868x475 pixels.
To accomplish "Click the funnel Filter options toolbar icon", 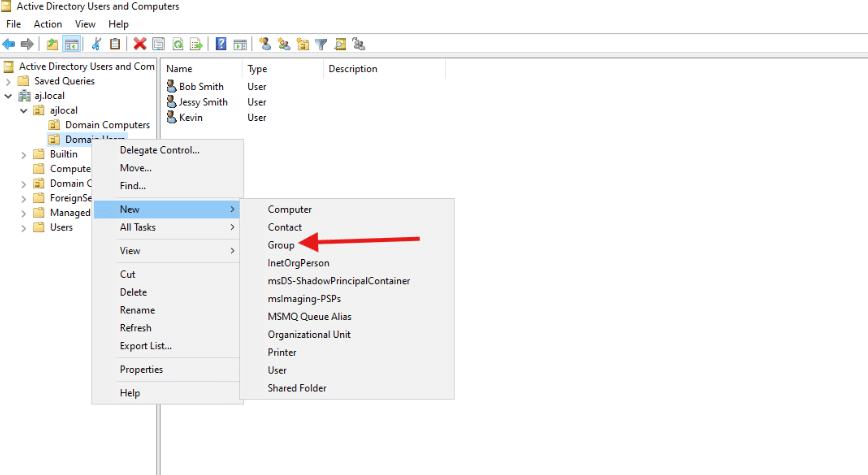I will pyautogui.click(x=321, y=44).
